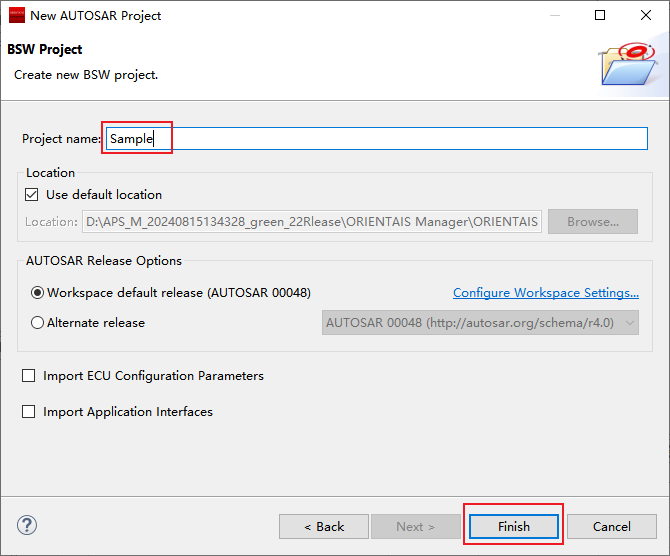Screen dimensions: 670x556
Task: Cancel the new project wizard
Action: [x=611, y=526]
